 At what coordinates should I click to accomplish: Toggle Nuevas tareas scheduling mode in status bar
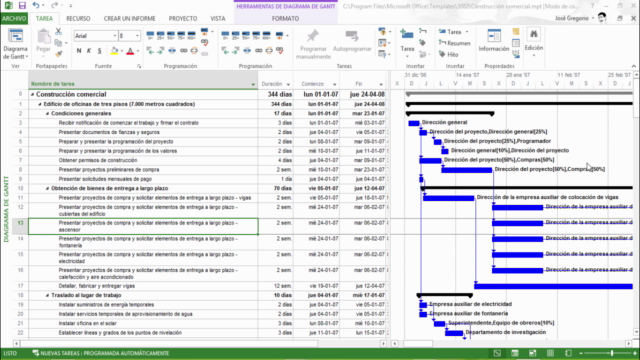(101, 353)
